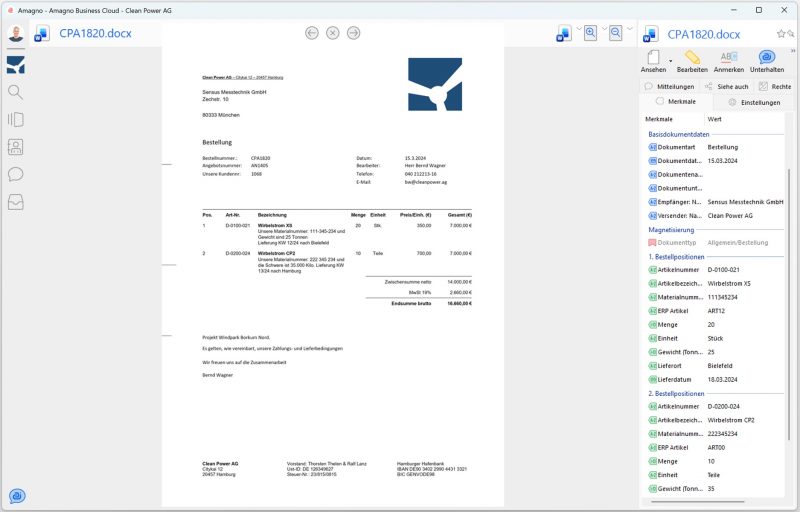Switch to Mitteilungen tab
Viewport: 800px width, 512px height.
[x=669, y=87]
